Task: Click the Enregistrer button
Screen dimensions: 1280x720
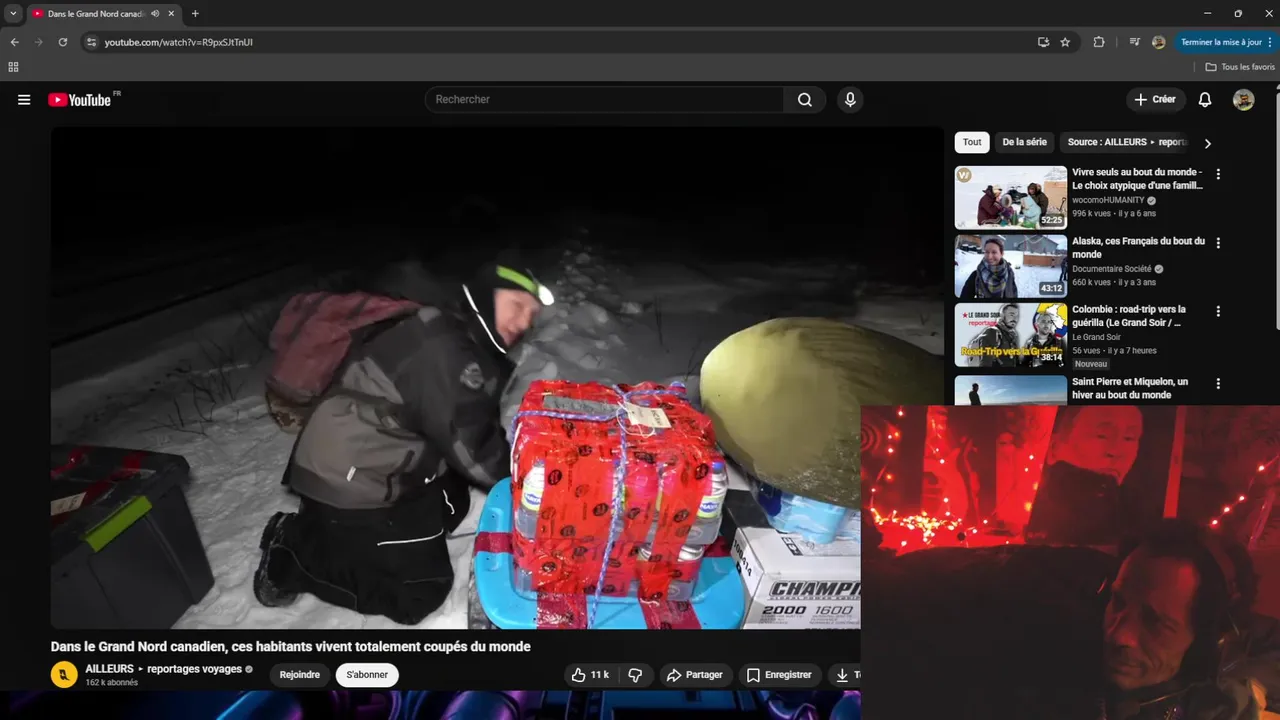Action: 780,675
